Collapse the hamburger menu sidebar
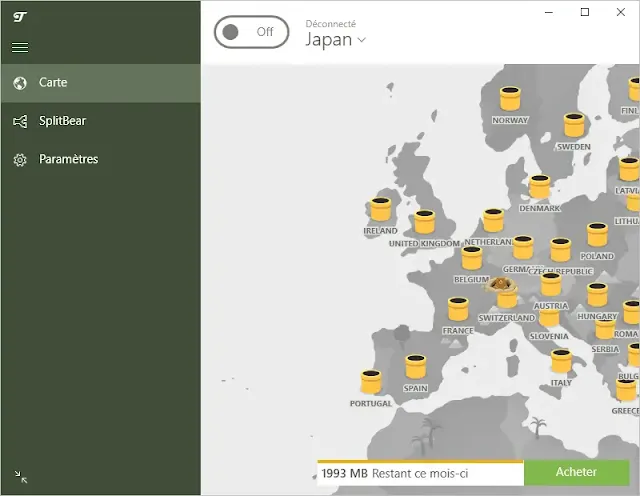 tap(20, 48)
